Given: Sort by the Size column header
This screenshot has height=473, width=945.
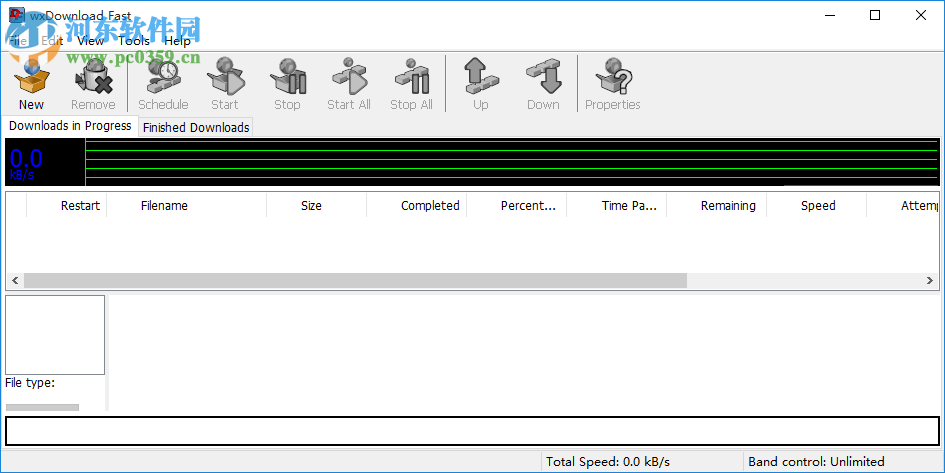Looking at the screenshot, I should pyautogui.click(x=316, y=205).
